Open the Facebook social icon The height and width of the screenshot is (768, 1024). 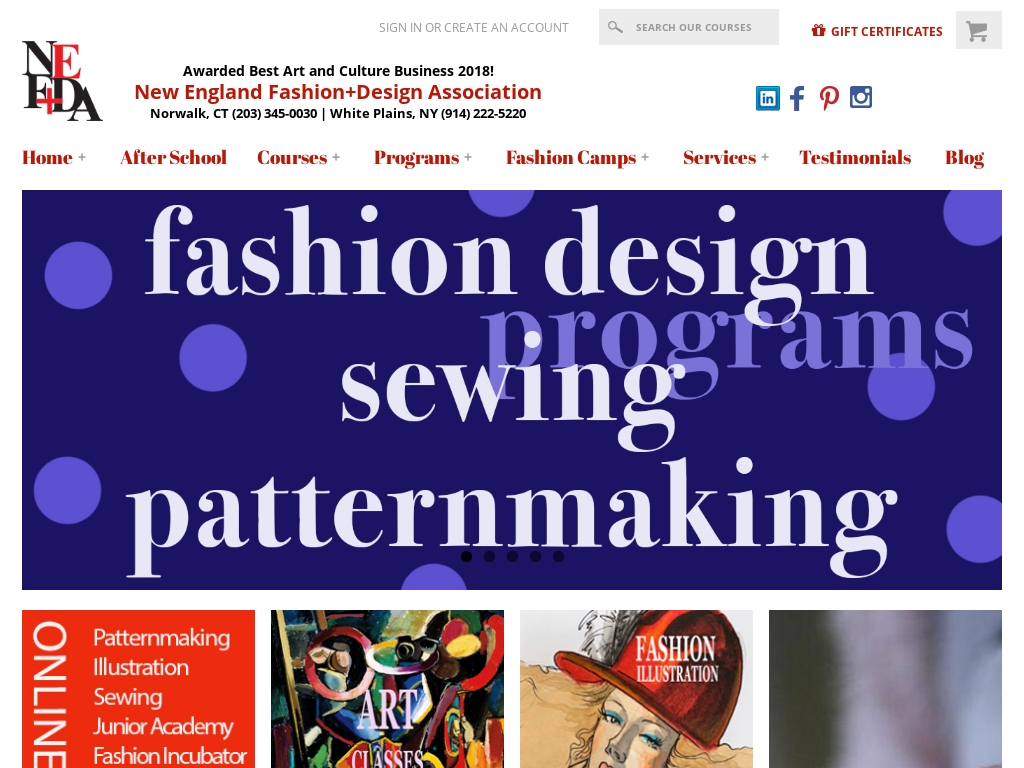coord(797,98)
